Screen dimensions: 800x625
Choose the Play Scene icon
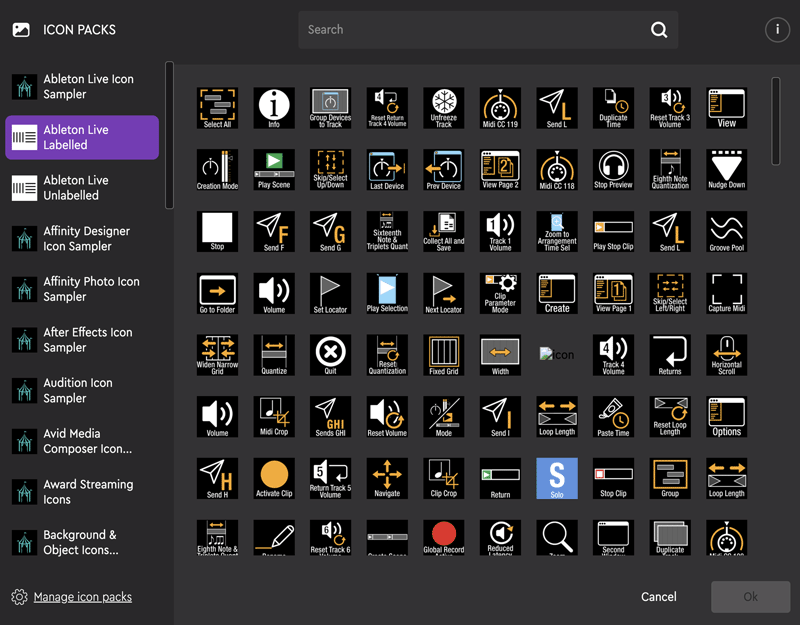click(x=273, y=169)
